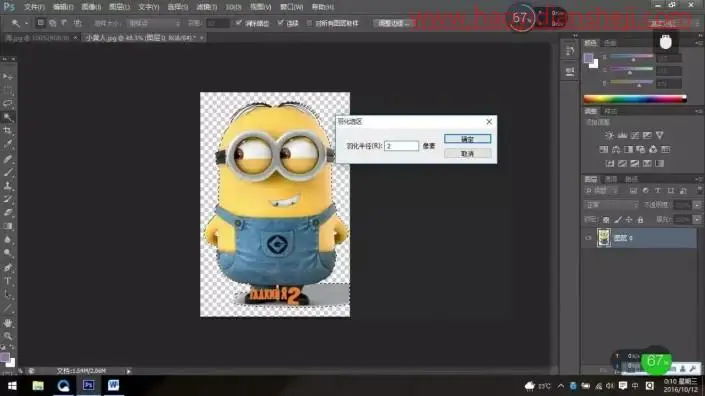705x396 pixels.
Task: Add a Hue/Saturation adjustment
Action: [x=604, y=149]
